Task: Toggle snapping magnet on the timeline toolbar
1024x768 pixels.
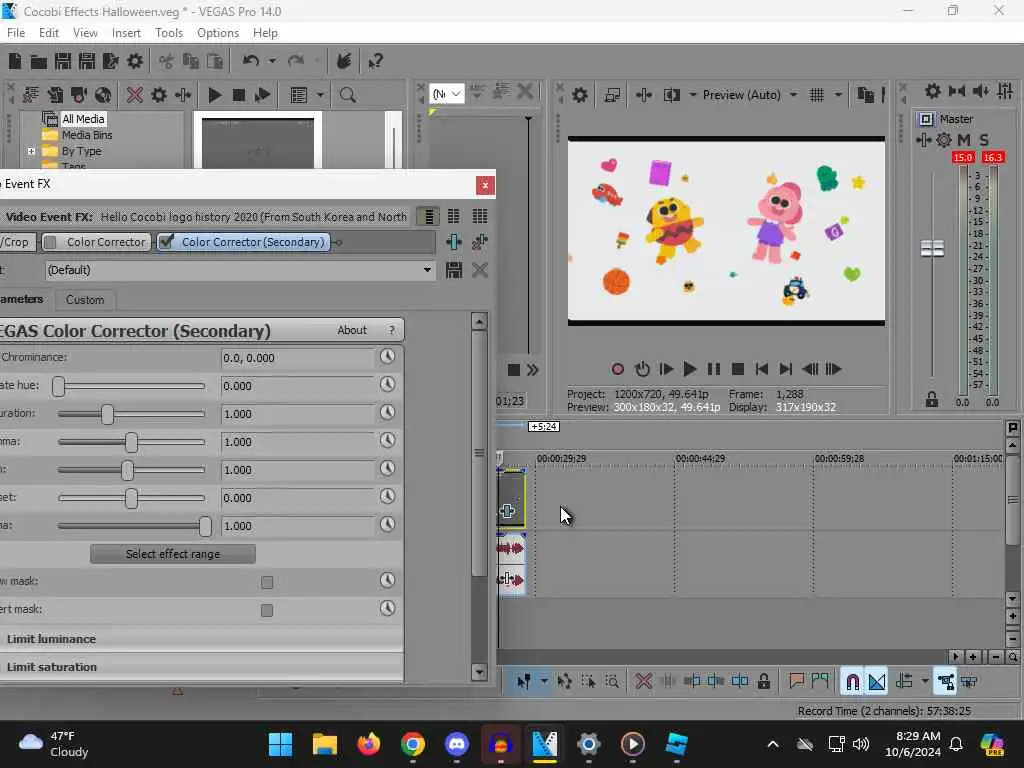Action: pos(852,682)
